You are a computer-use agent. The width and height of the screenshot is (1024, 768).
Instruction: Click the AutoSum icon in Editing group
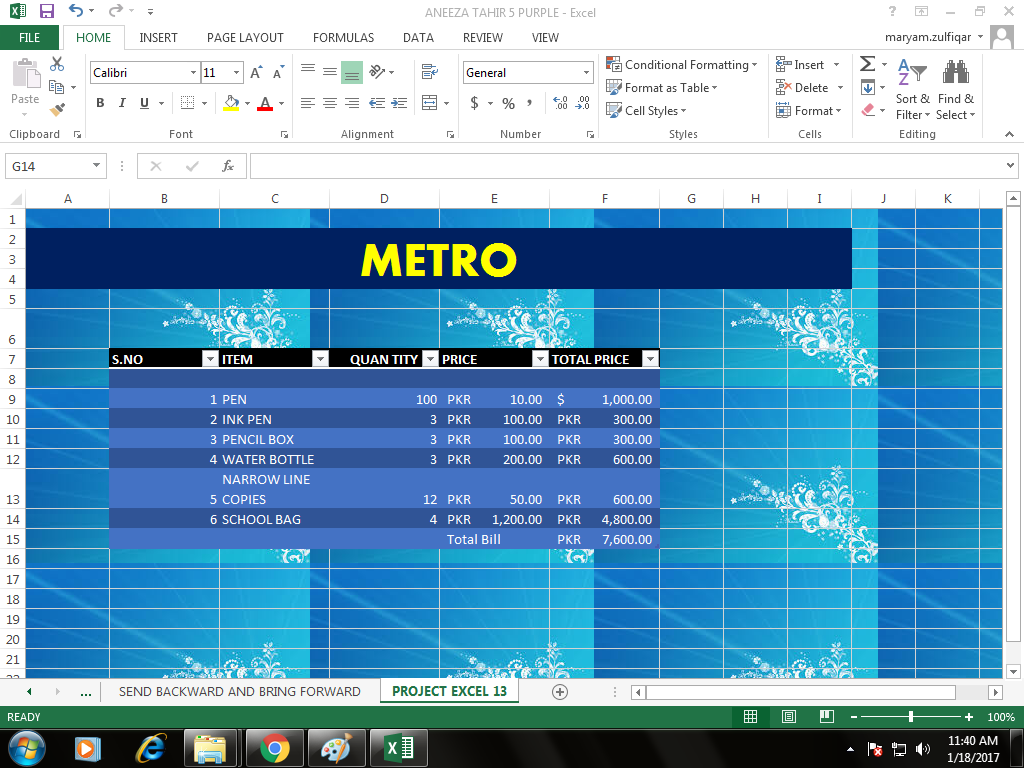coord(866,63)
